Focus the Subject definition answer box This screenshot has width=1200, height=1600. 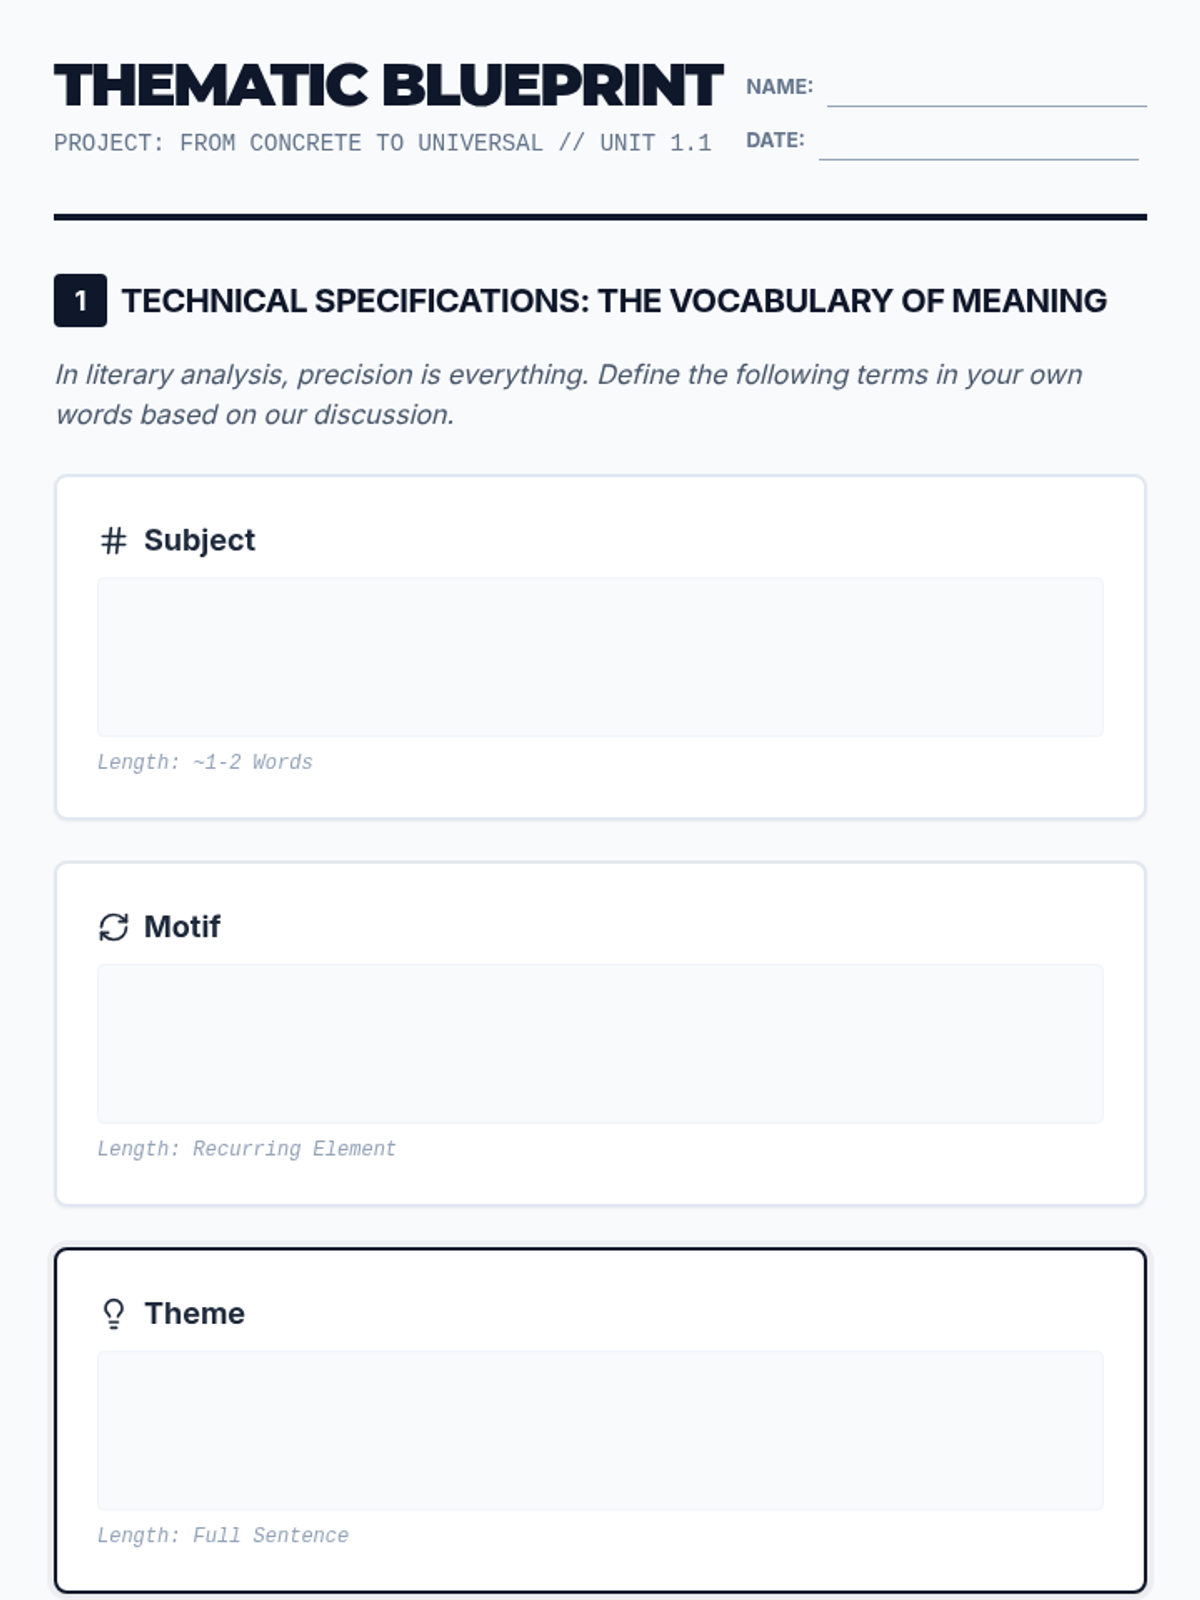coord(600,656)
